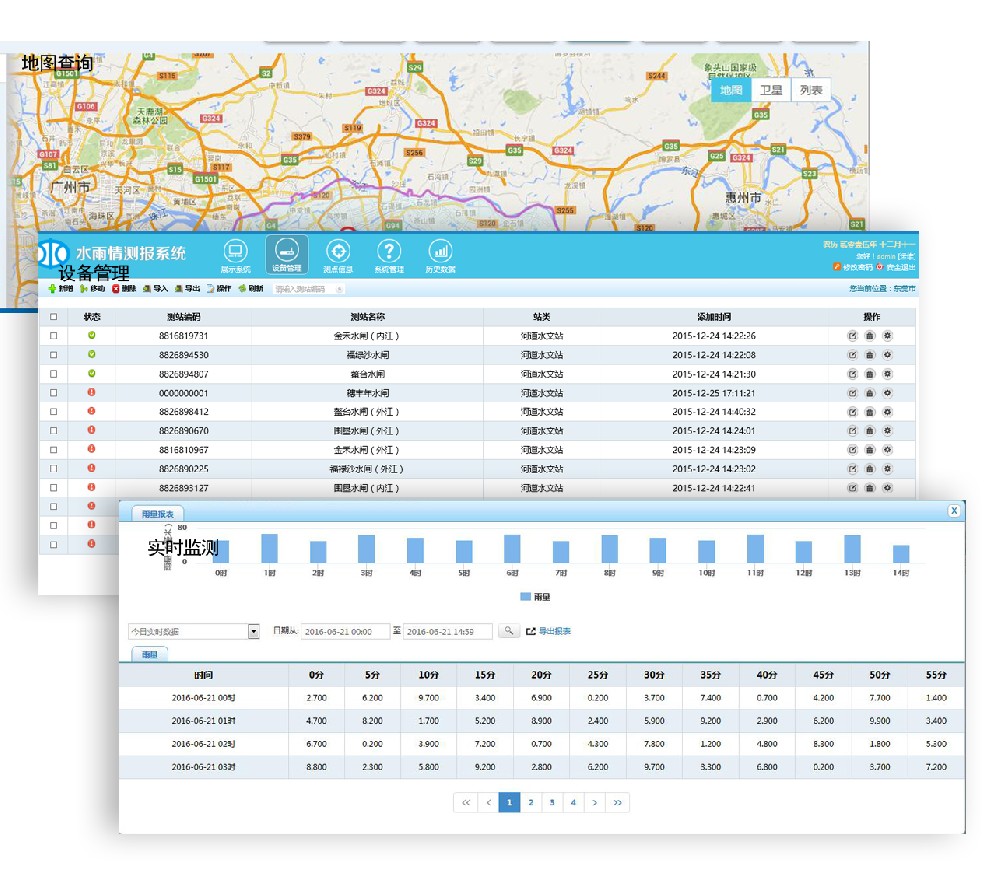Select checkbox for station 0000000001 row
Viewport: 1000px width, 875px height.
coord(54,393)
